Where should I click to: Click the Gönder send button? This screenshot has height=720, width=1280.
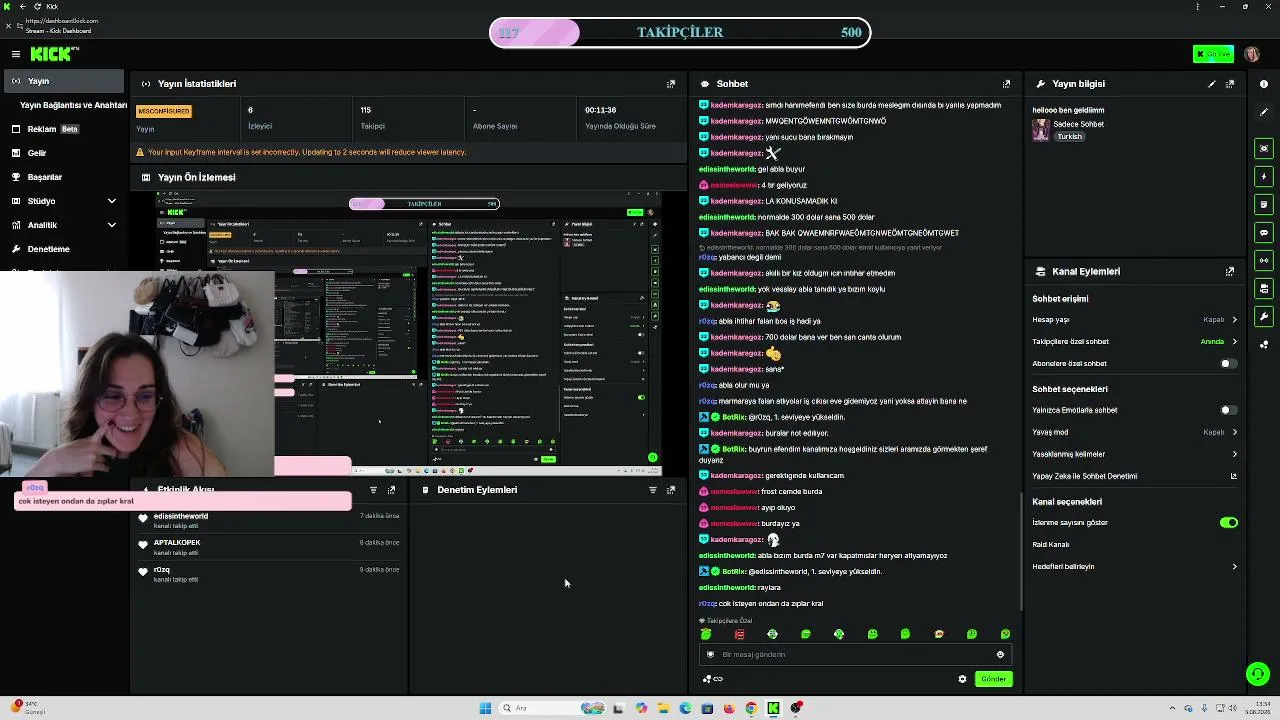pos(993,679)
